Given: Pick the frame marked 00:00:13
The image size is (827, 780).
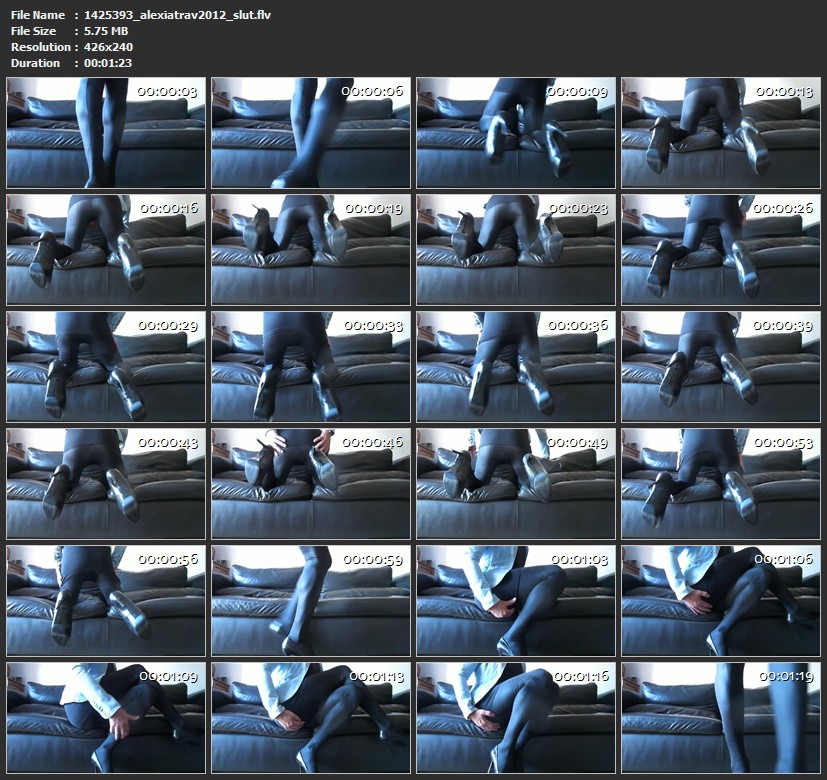Looking at the screenshot, I should click(x=721, y=133).
